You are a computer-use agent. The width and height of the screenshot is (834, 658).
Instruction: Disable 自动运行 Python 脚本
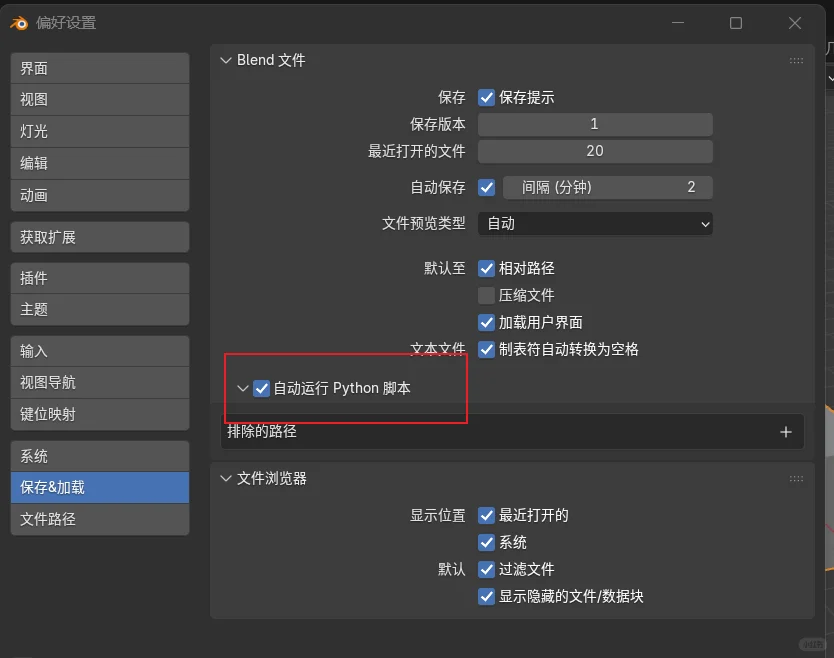(x=262, y=388)
